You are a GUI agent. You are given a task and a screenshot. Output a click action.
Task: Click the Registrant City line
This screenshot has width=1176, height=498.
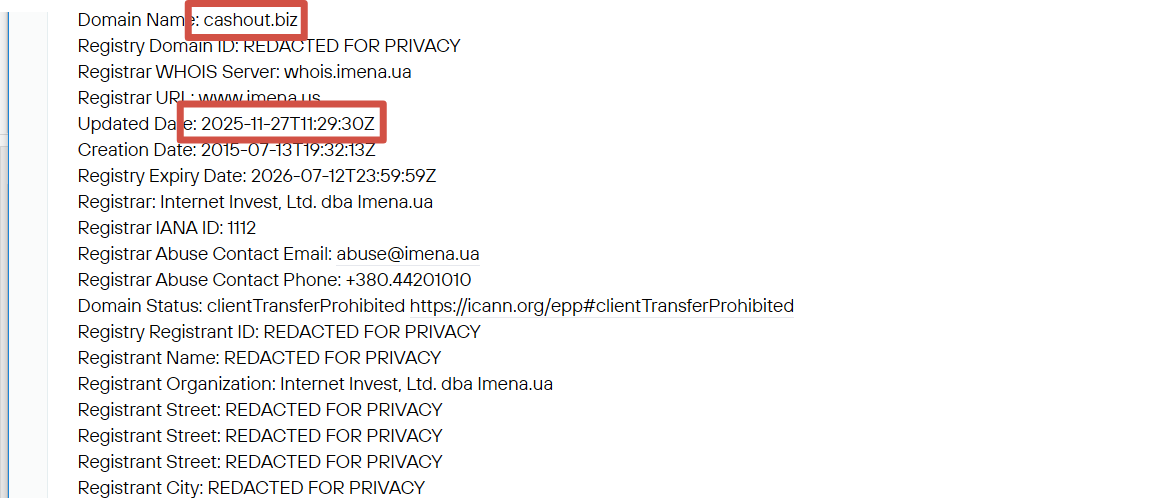pyautogui.click(x=251, y=488)
